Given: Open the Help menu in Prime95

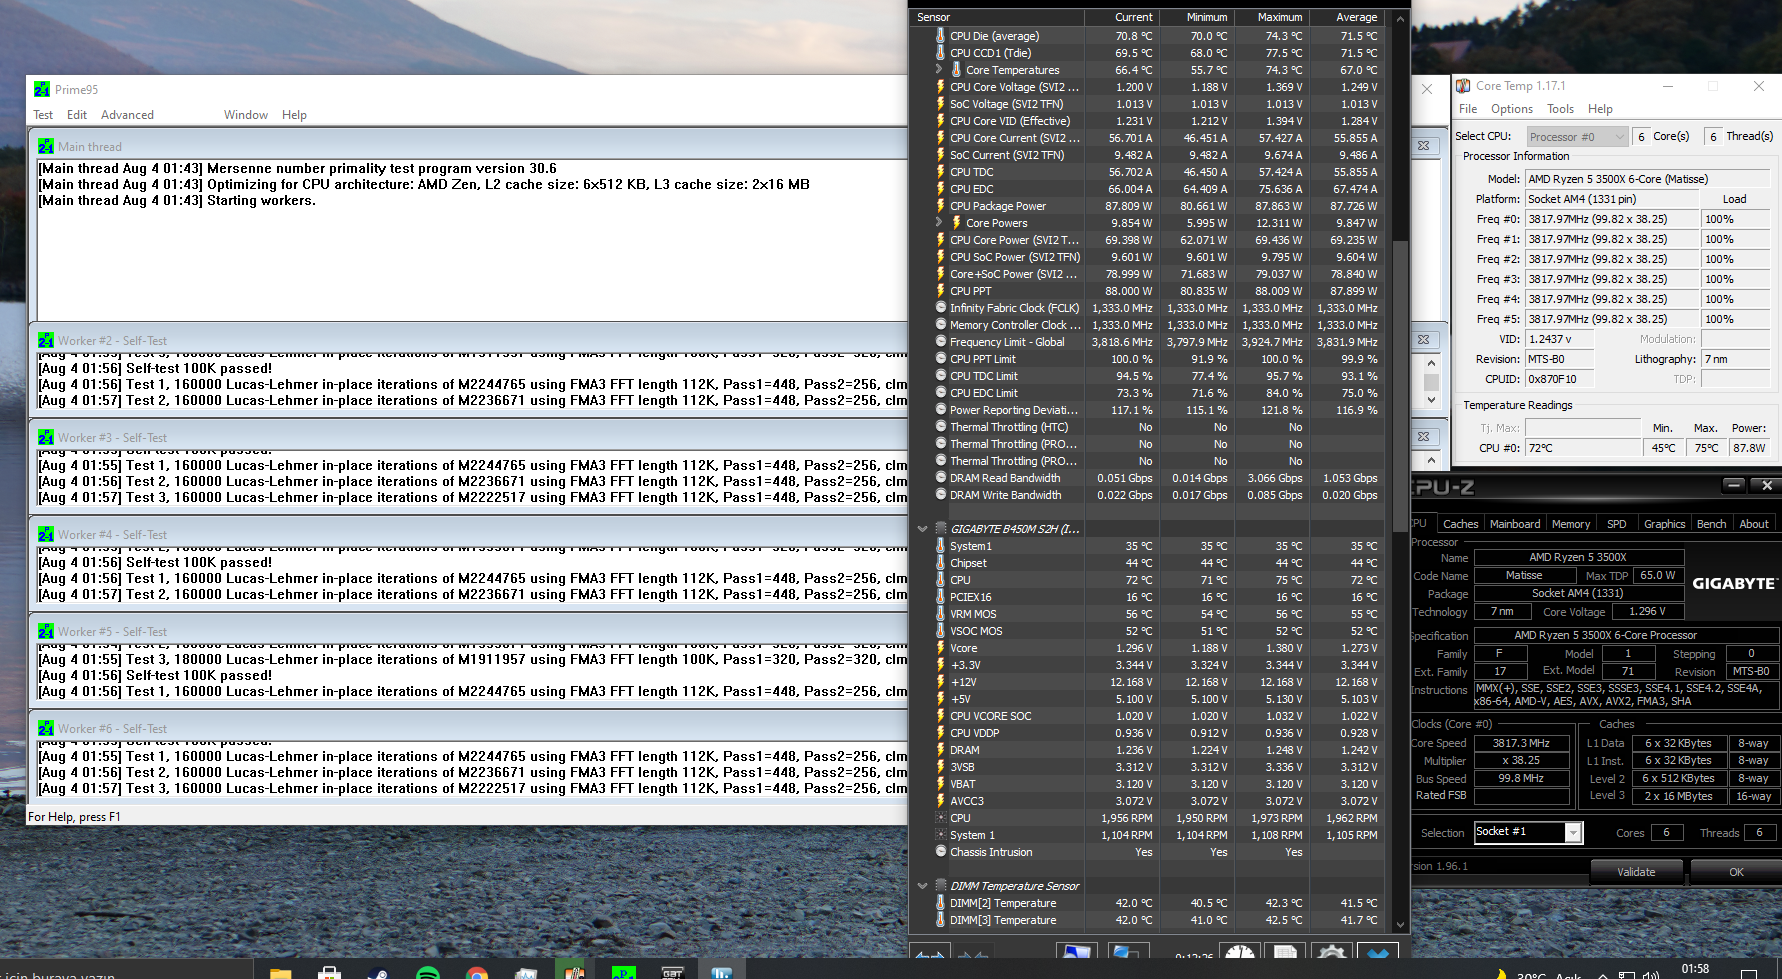Looking at the screenshot, I should 294,115.
